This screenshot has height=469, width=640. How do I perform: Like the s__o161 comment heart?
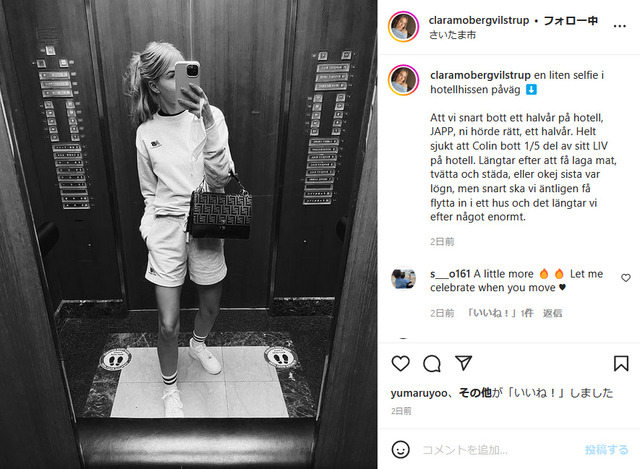tap(626, 278)
